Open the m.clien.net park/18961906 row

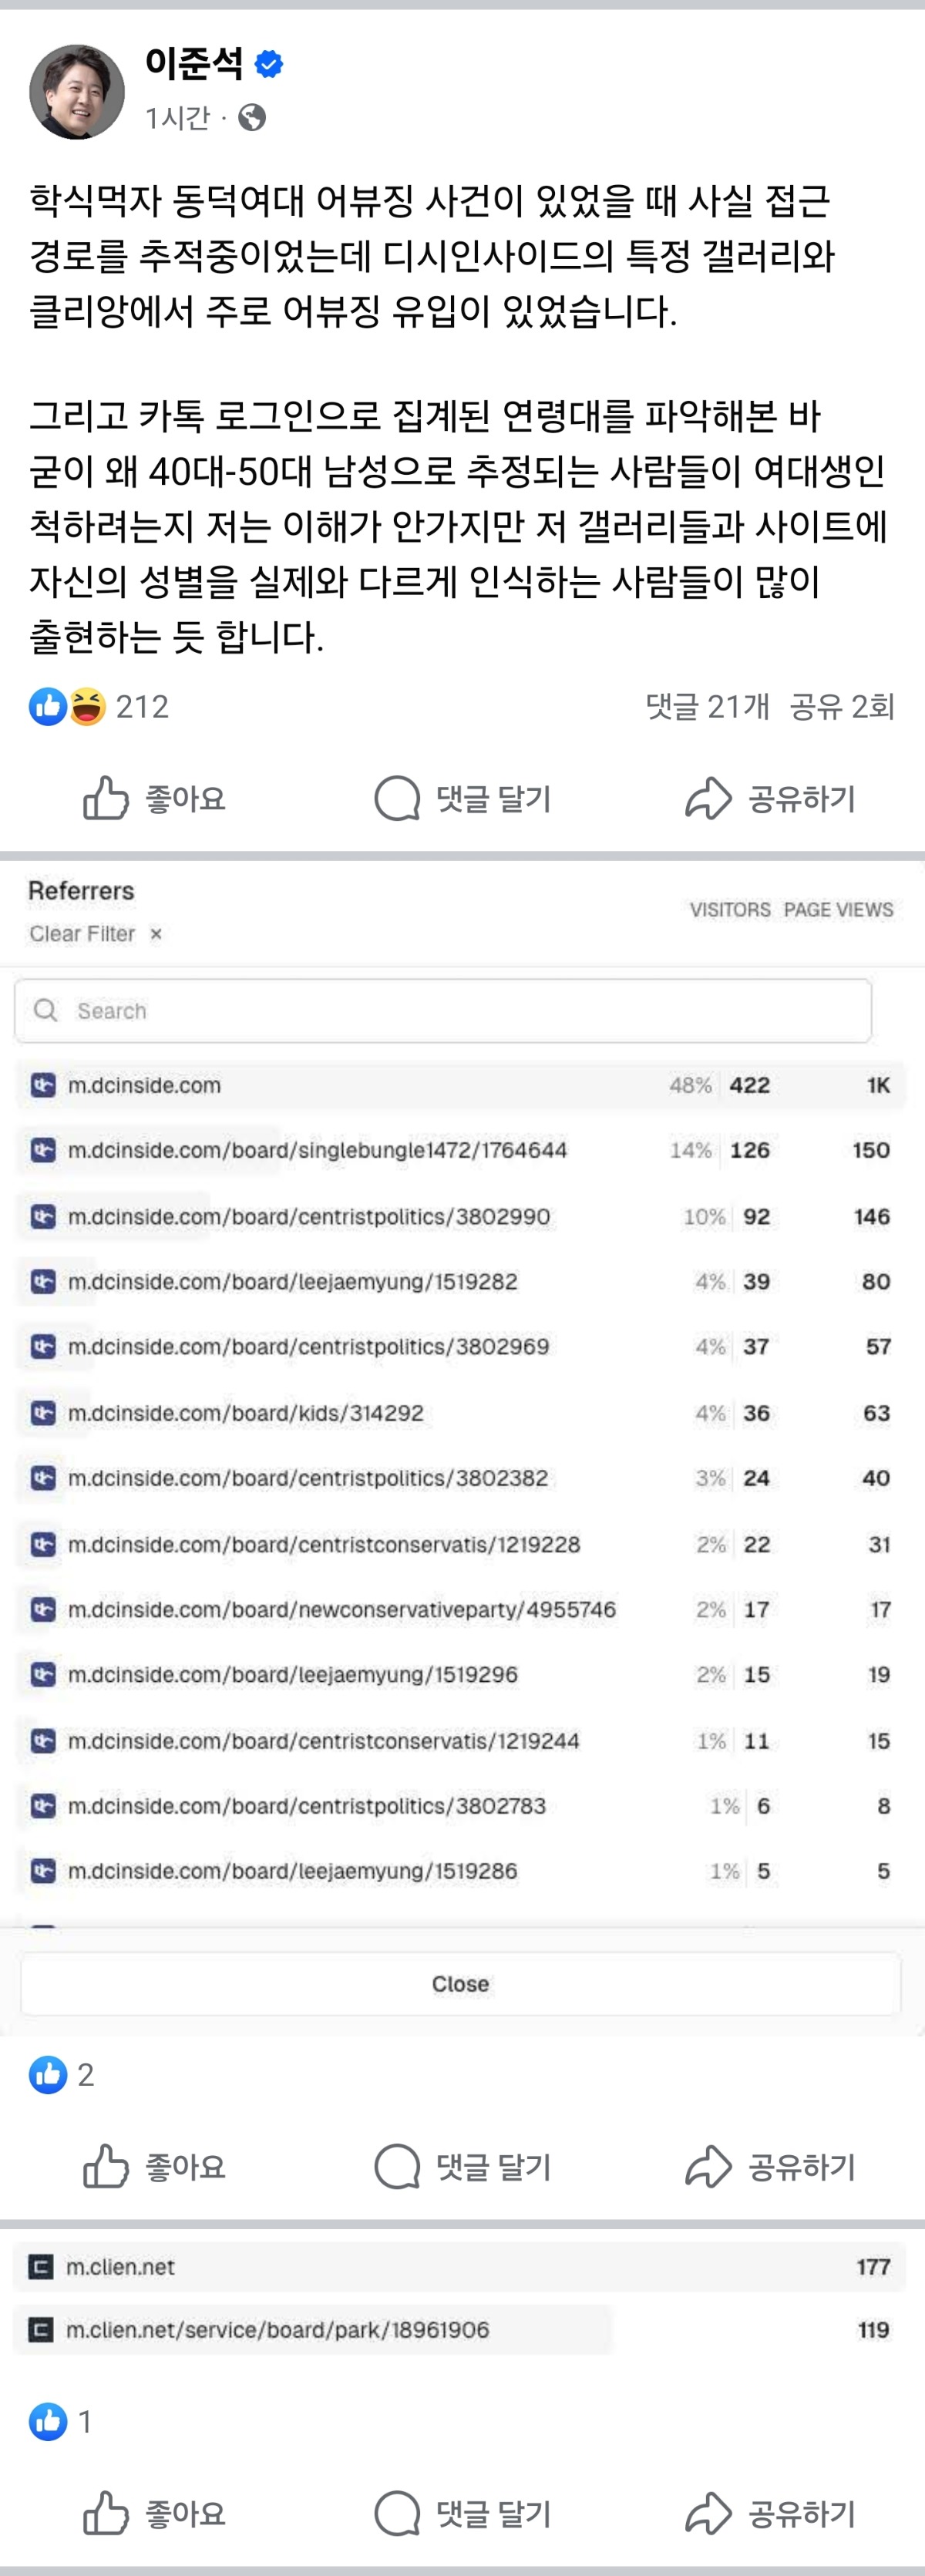tap(277, 2330)
